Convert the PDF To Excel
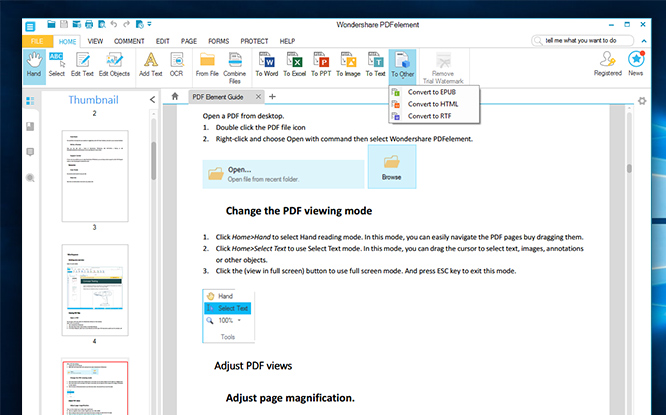 294,65
